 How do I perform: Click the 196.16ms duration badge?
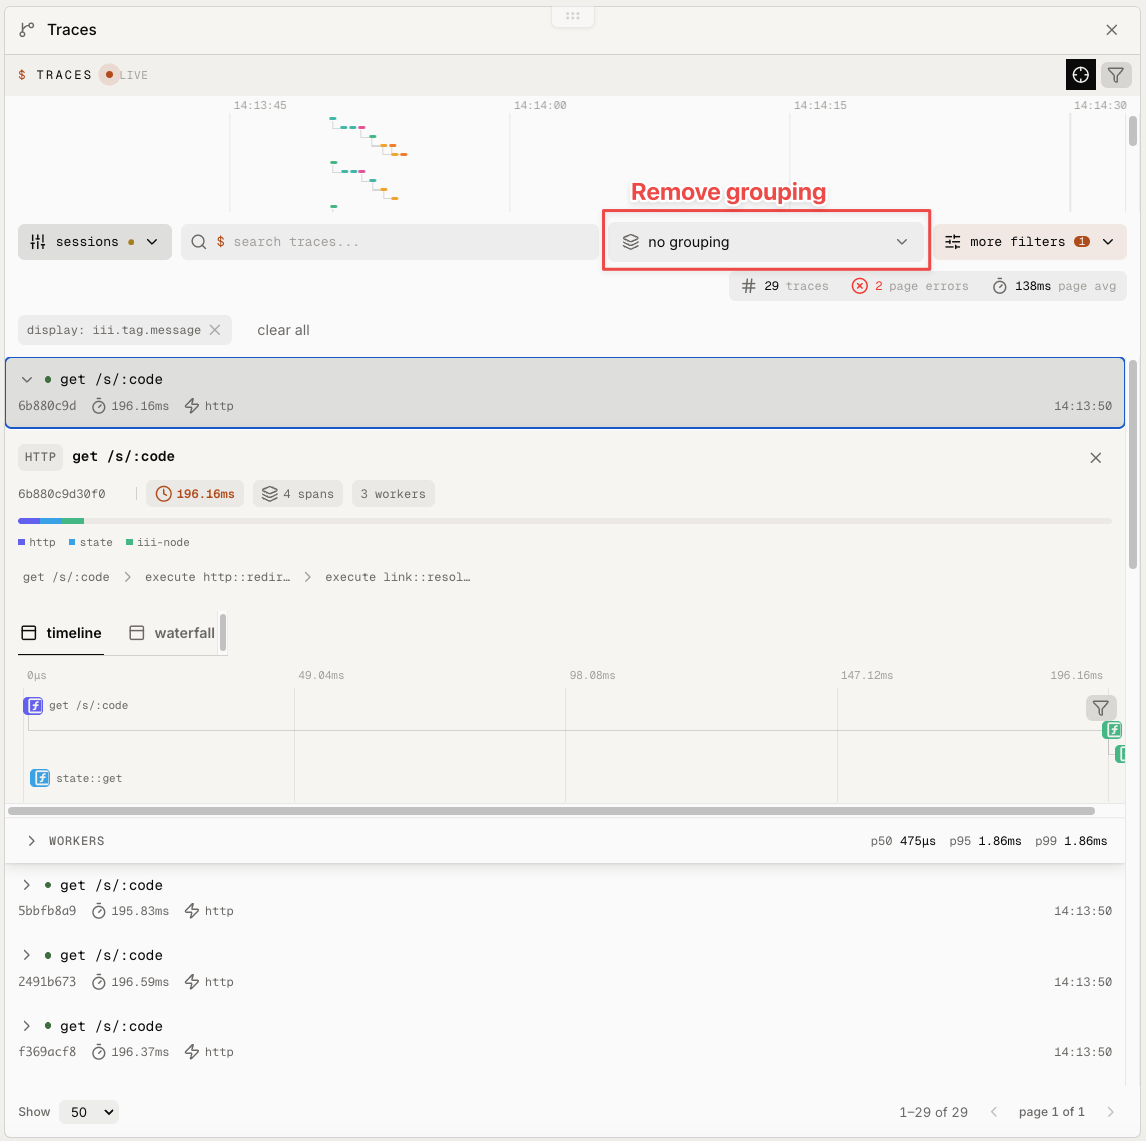(x=195, y=494)
